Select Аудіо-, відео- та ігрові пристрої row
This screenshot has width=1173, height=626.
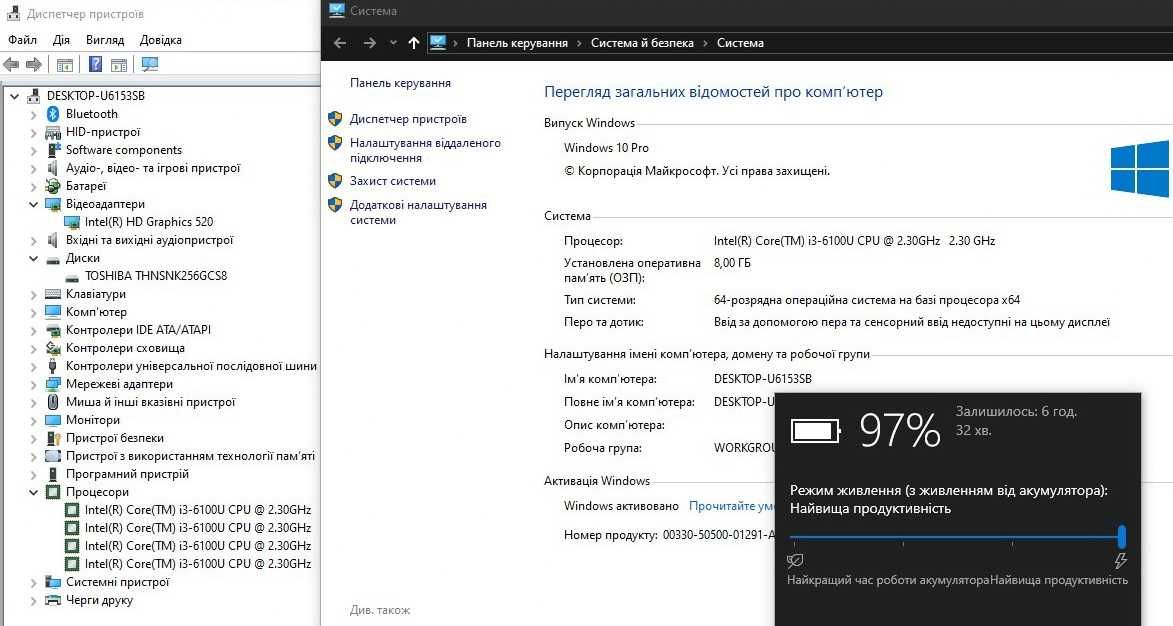coord(153,168)
